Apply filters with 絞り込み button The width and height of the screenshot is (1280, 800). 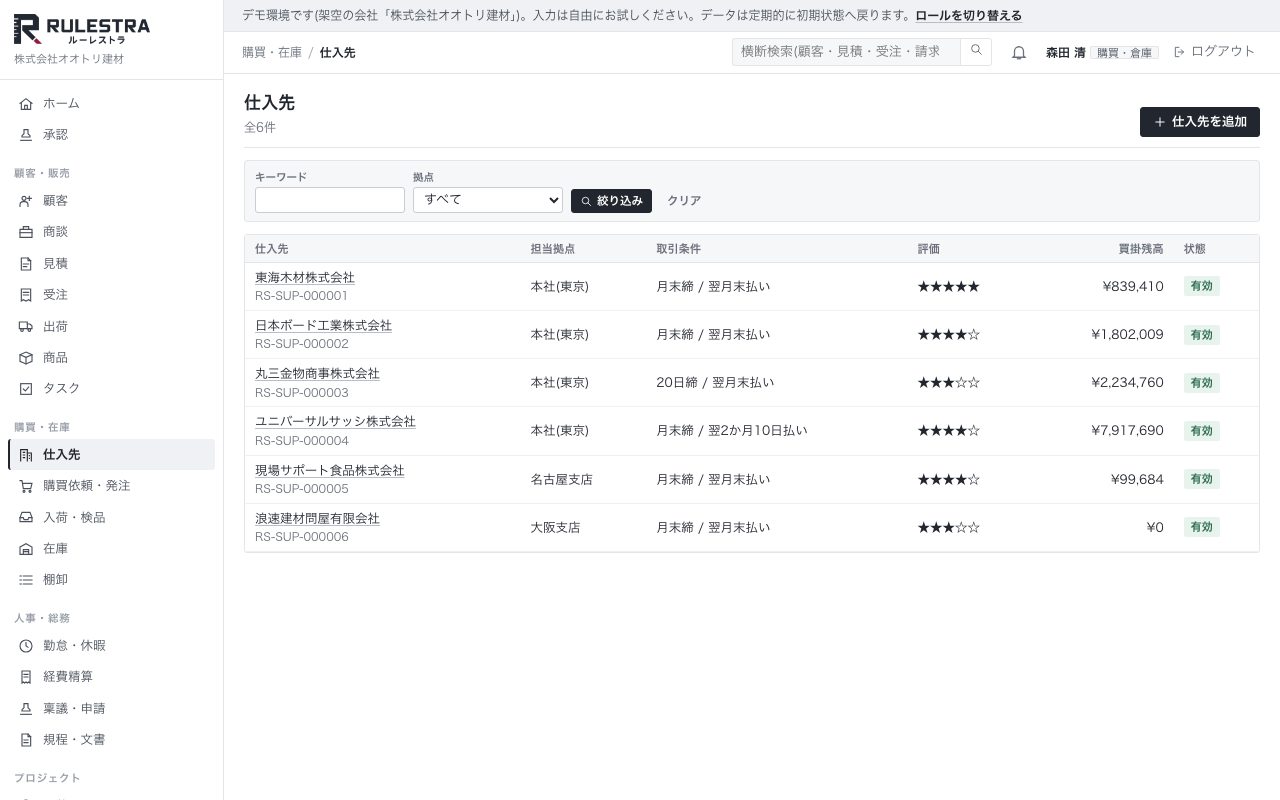tap(611, 201)
